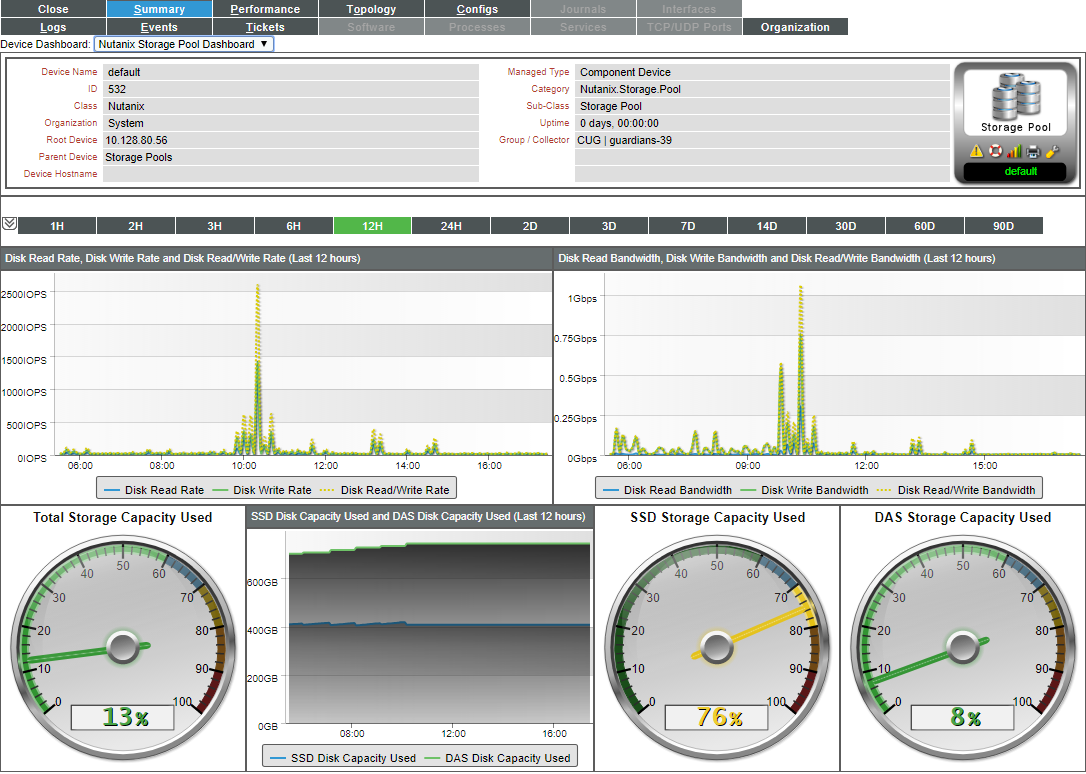
Task: Select the 7D time range
Action: pos(688,226)
